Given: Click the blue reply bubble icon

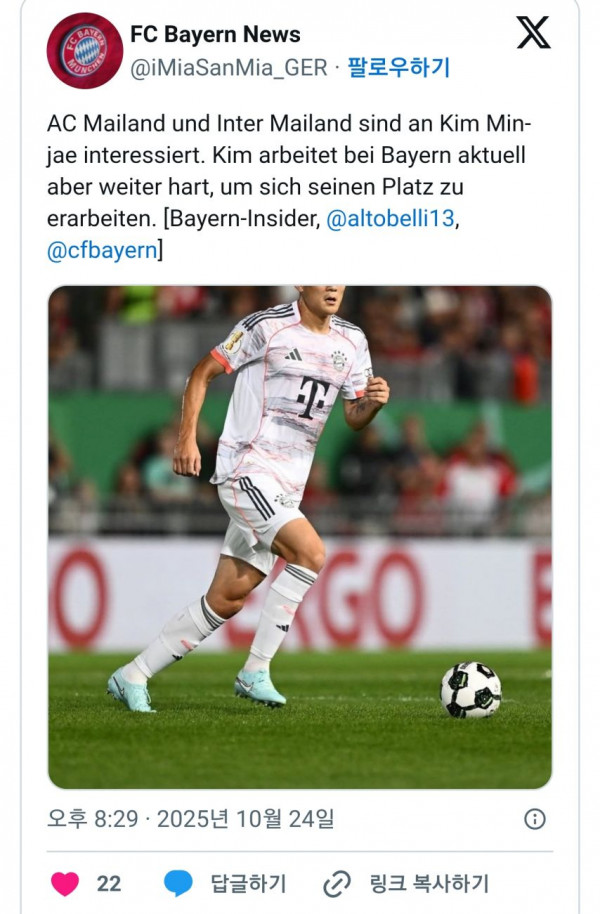Looking at the screenshot, I should coord(178,884).
